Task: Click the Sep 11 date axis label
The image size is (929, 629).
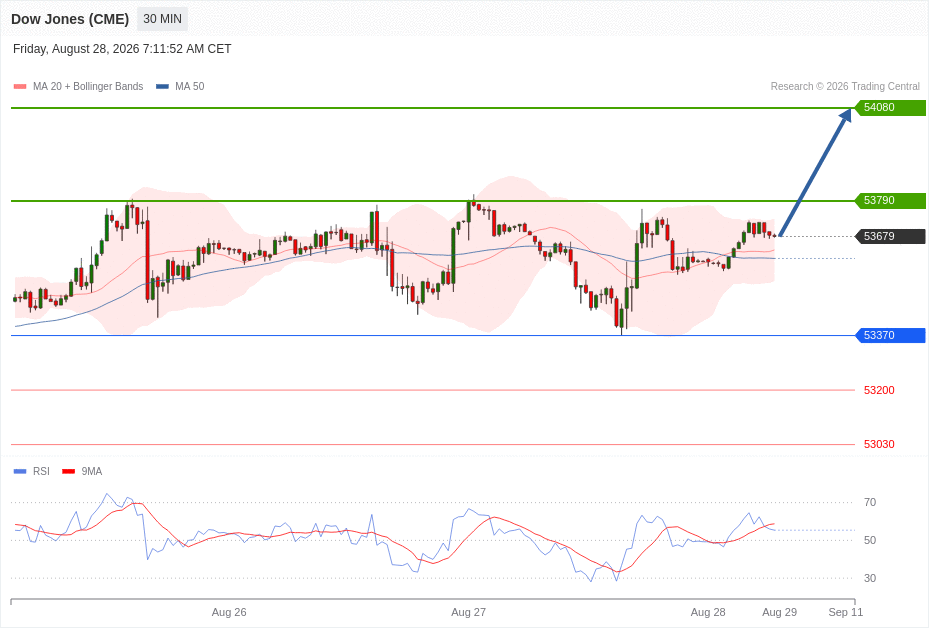Action: (846, 612)
